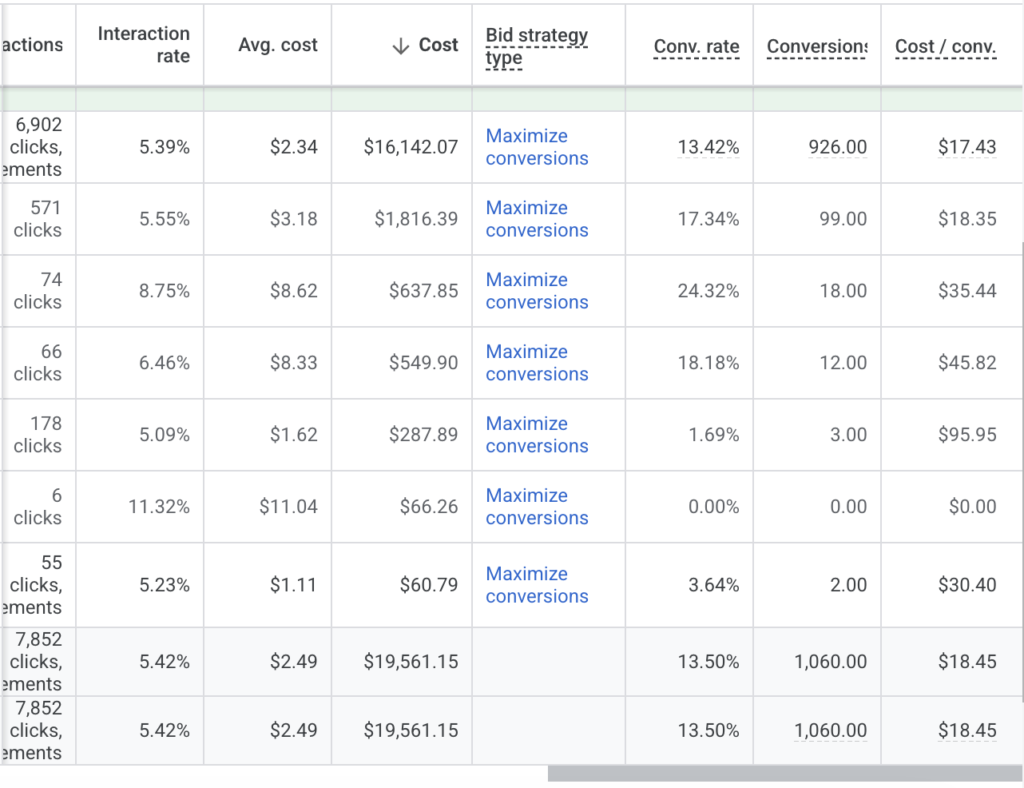Click the Bid strategy type column header
The width and height of the screenshot is (1024, 788).
click(536, 46)
